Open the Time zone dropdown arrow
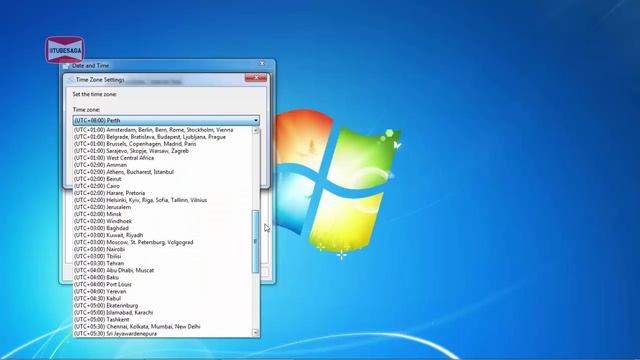Viewport: 640px width, 360px height. point(256,120)
